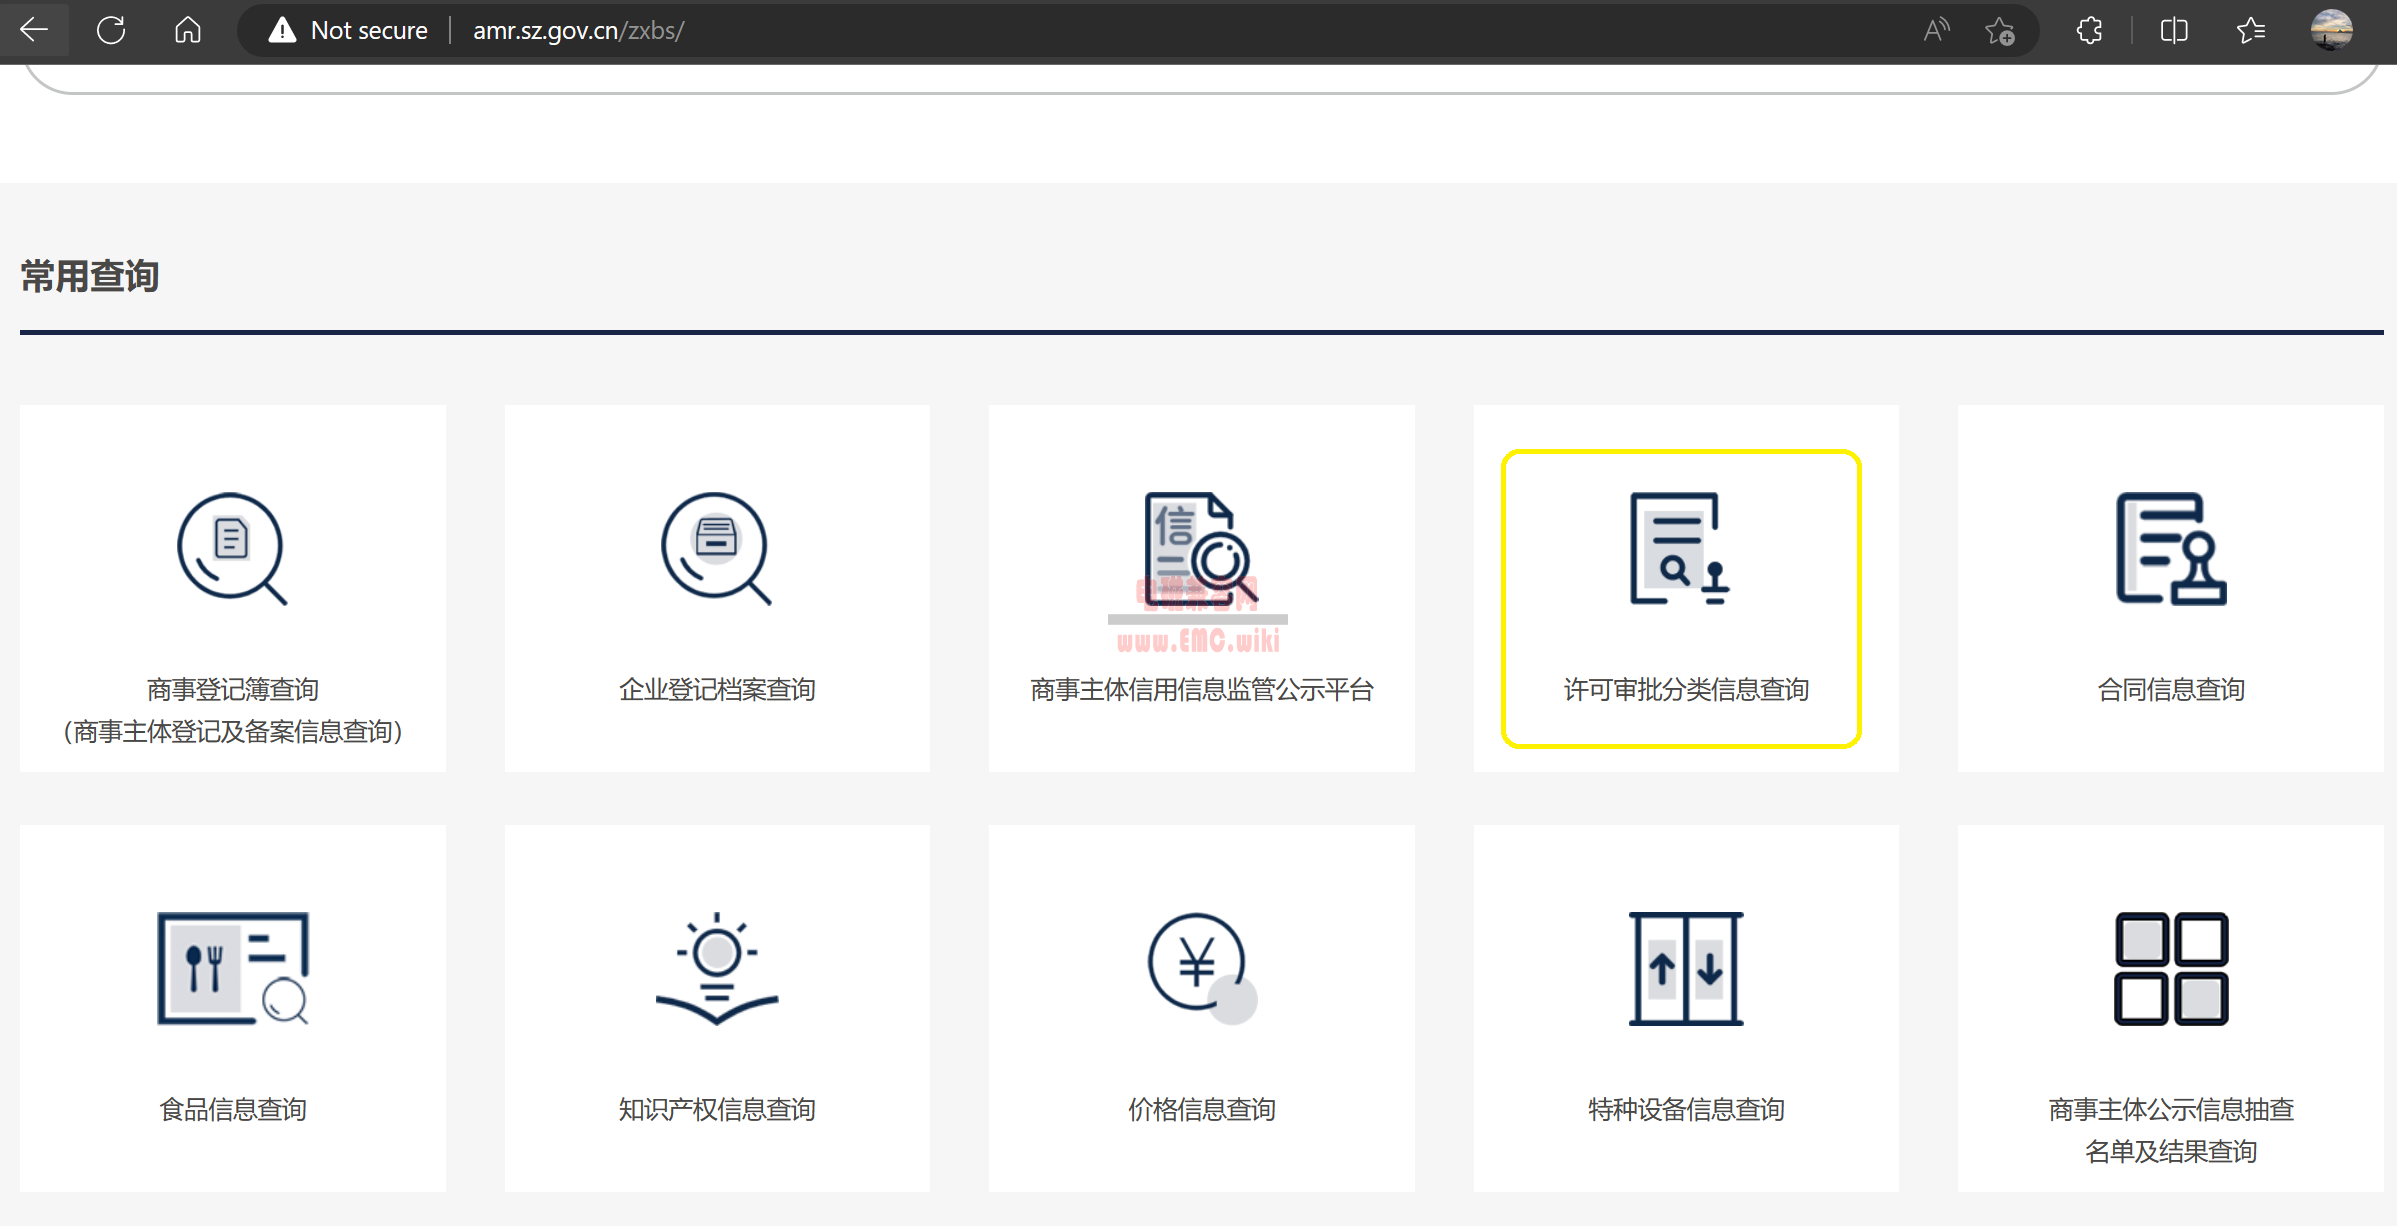Click the 食品信息查询 fork and spoon icon
This screenshot has height=1226, width=2397.
(x=232, y=968)
